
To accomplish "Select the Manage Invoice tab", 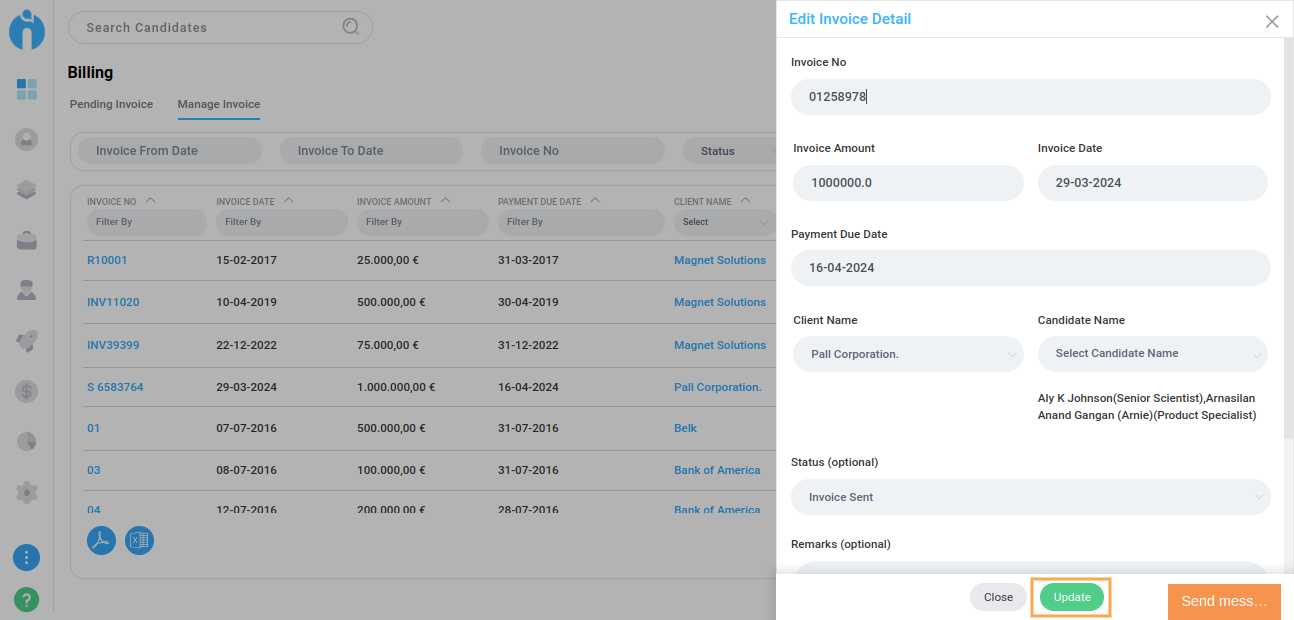I will [218, 104].
